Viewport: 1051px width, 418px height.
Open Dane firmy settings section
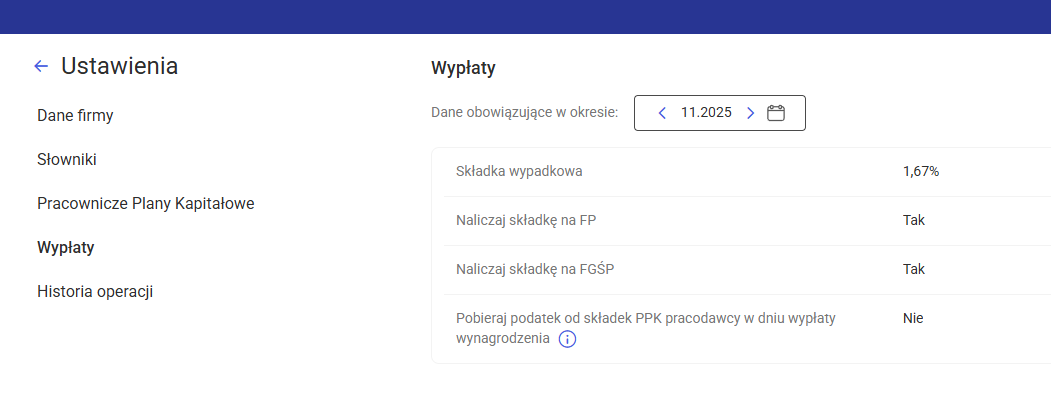[75, 115]
